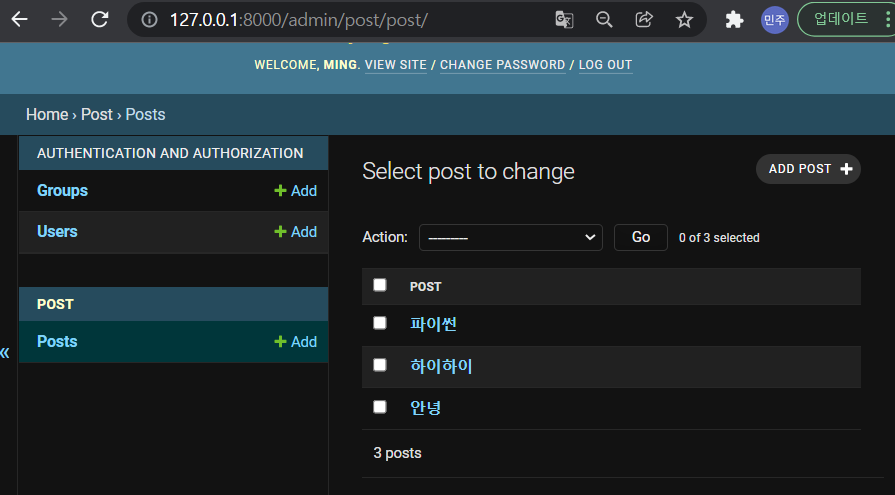Open the 하이하이 post
This screenshot has width=895, height=495.
tap(441, 366)
